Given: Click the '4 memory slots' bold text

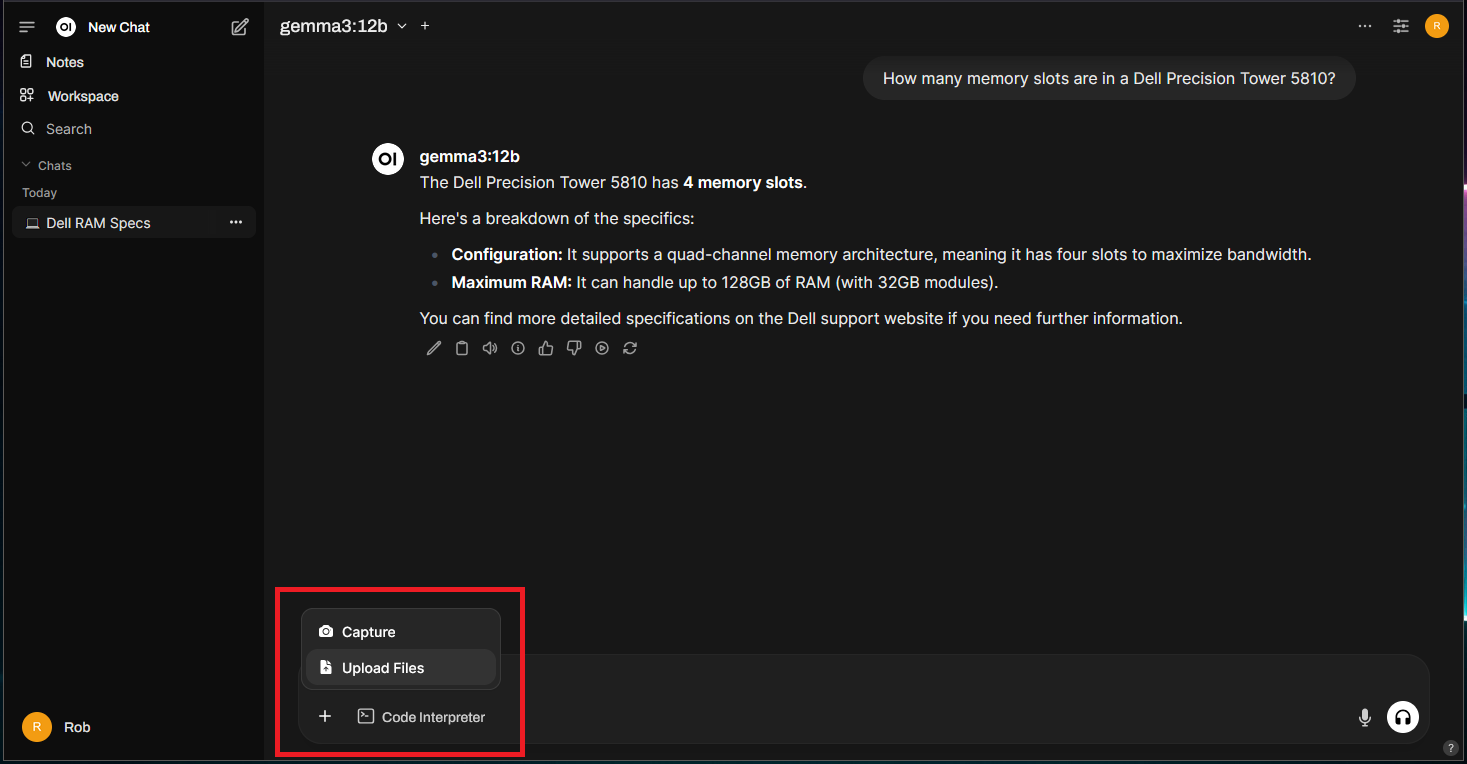Looking at the screenshot, I should point(743,183).
